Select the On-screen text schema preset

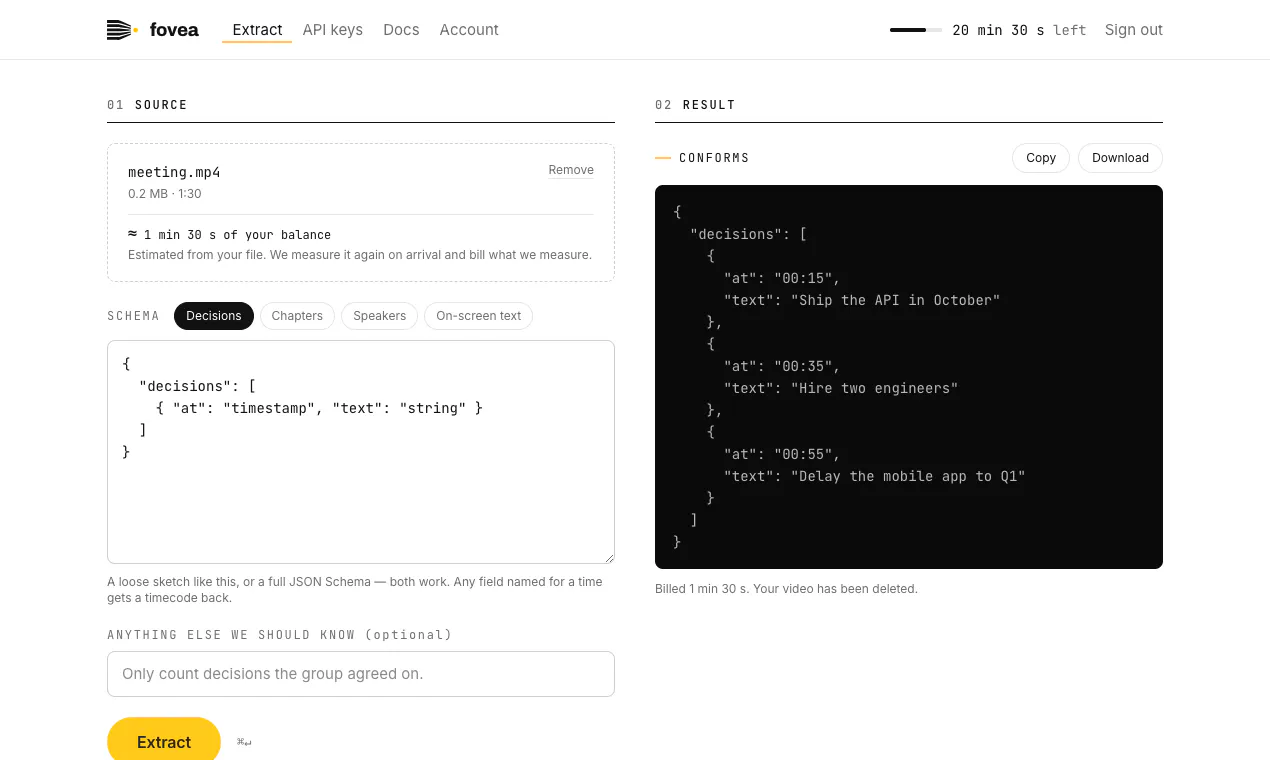478,316
